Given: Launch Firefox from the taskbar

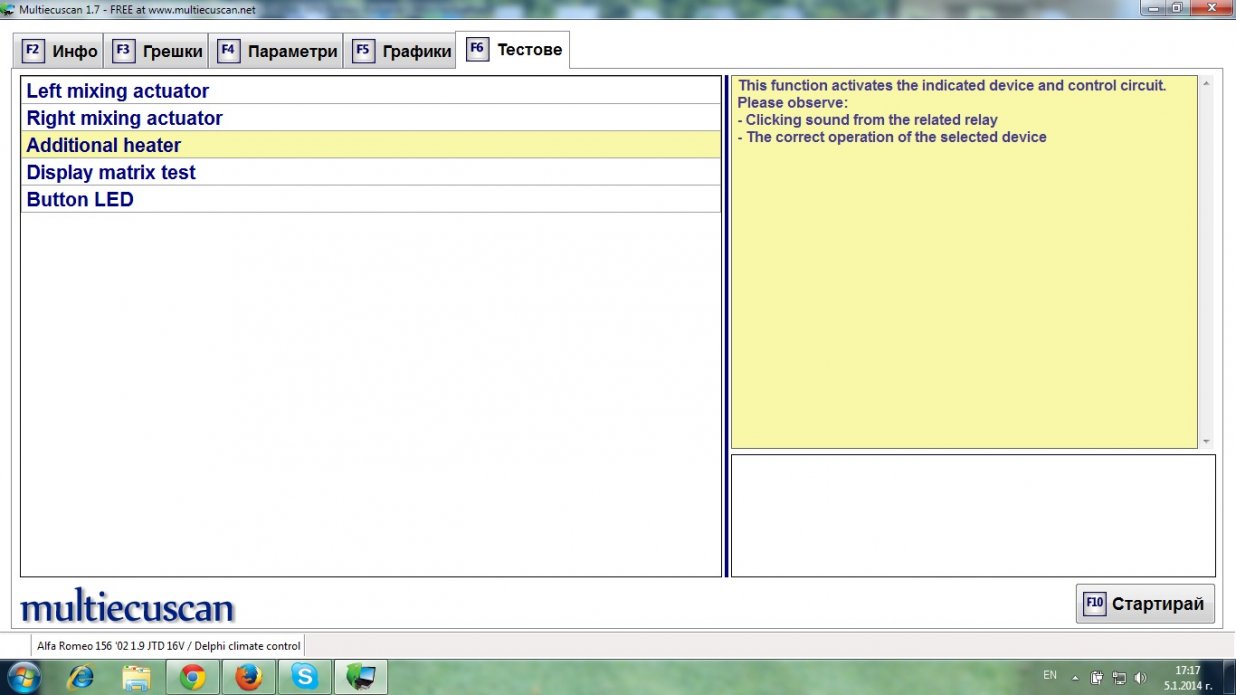Looking at the screenshot, I should coord(248,677).
